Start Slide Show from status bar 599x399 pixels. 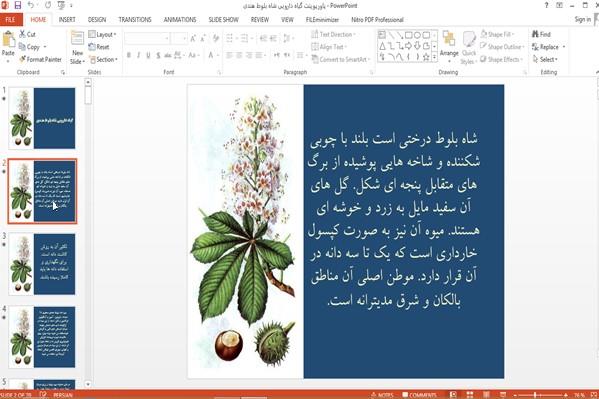[503, 395]
